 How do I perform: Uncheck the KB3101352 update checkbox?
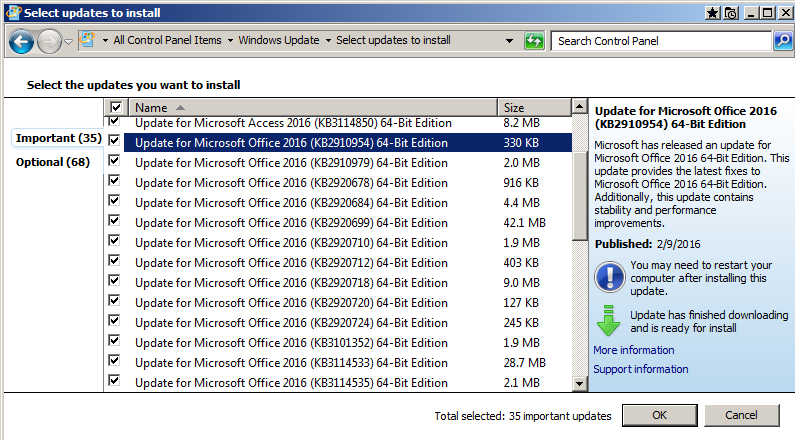pyautogui.click(x=114, y=340)
